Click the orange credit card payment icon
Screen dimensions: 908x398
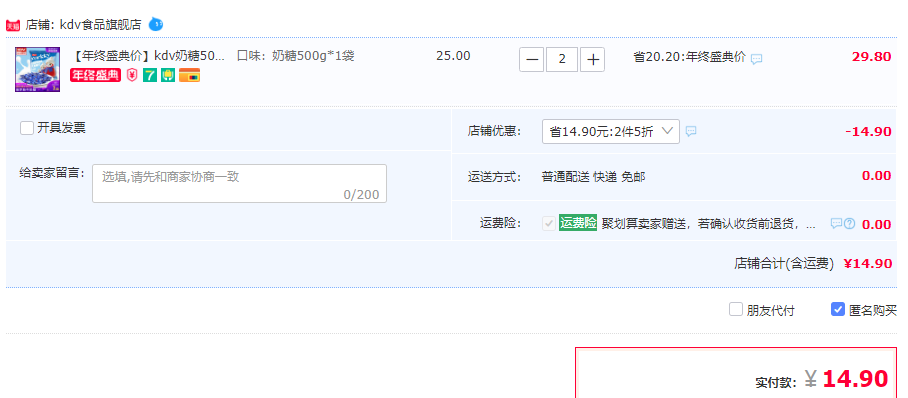click(189, 75)
